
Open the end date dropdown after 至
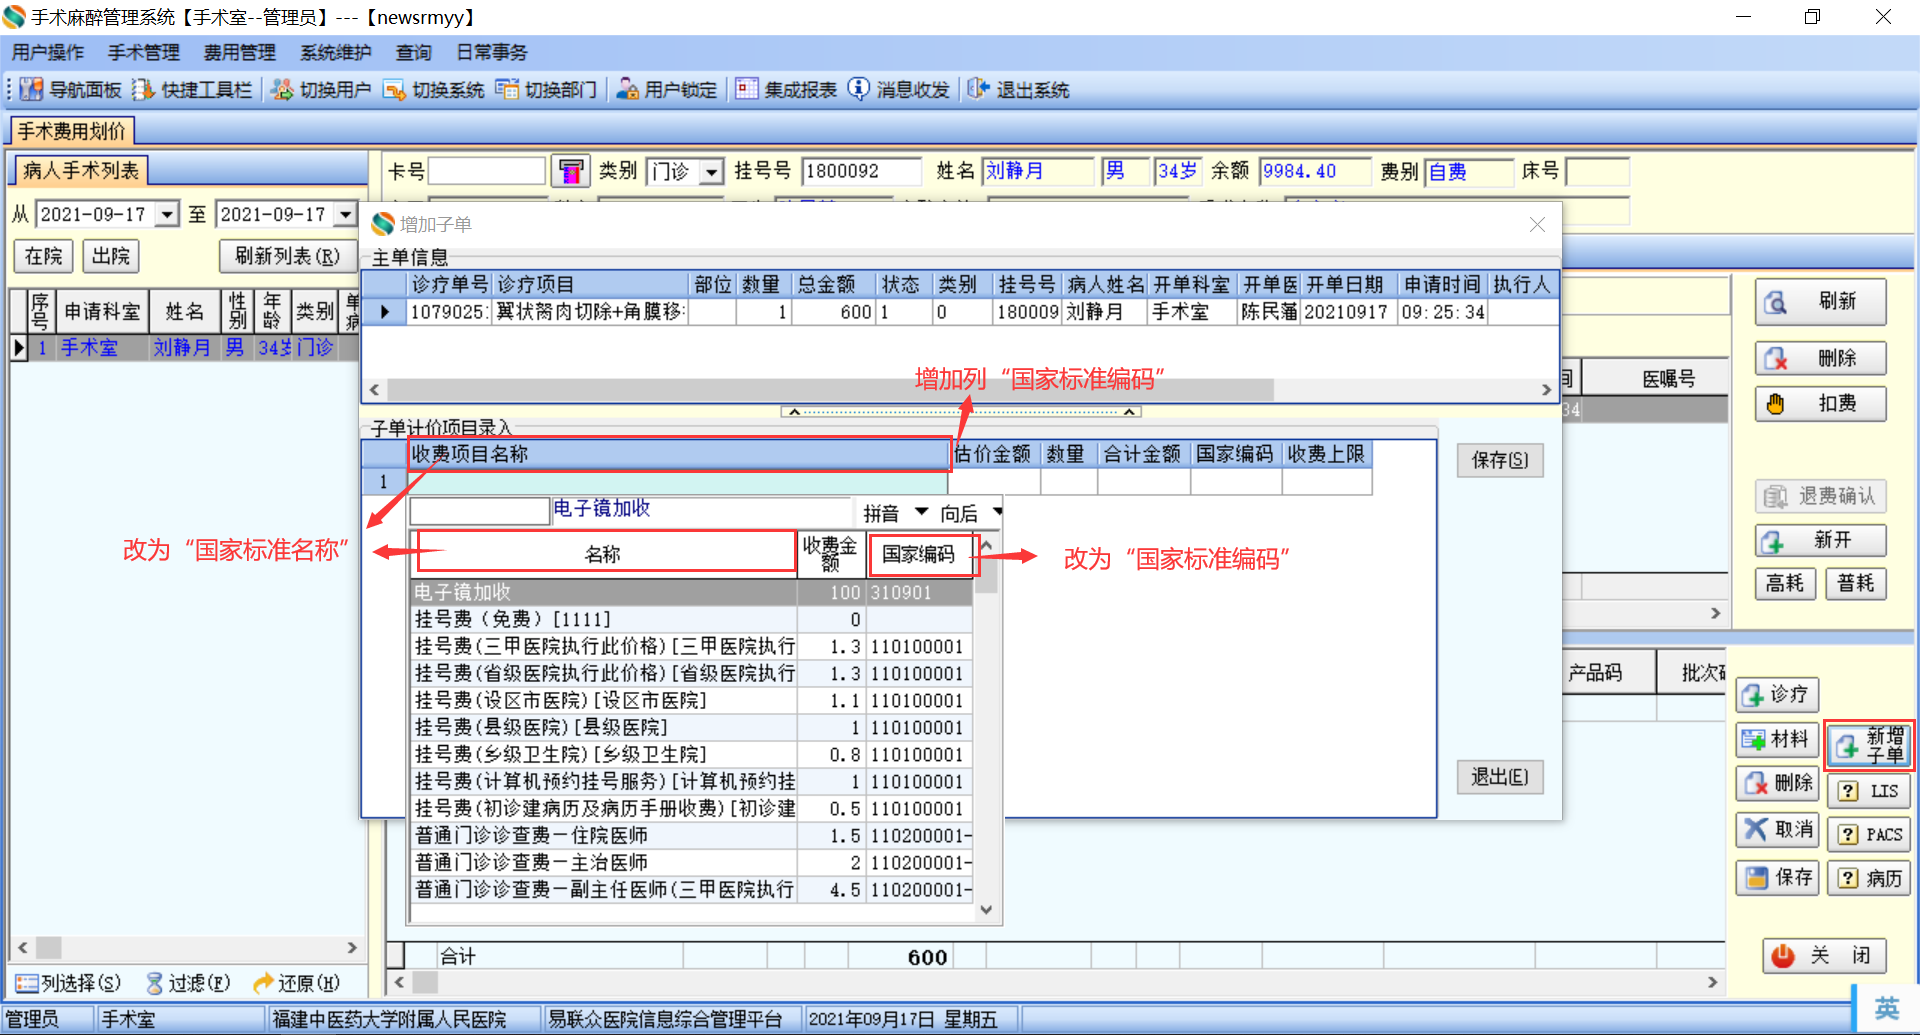click(346, 214)
